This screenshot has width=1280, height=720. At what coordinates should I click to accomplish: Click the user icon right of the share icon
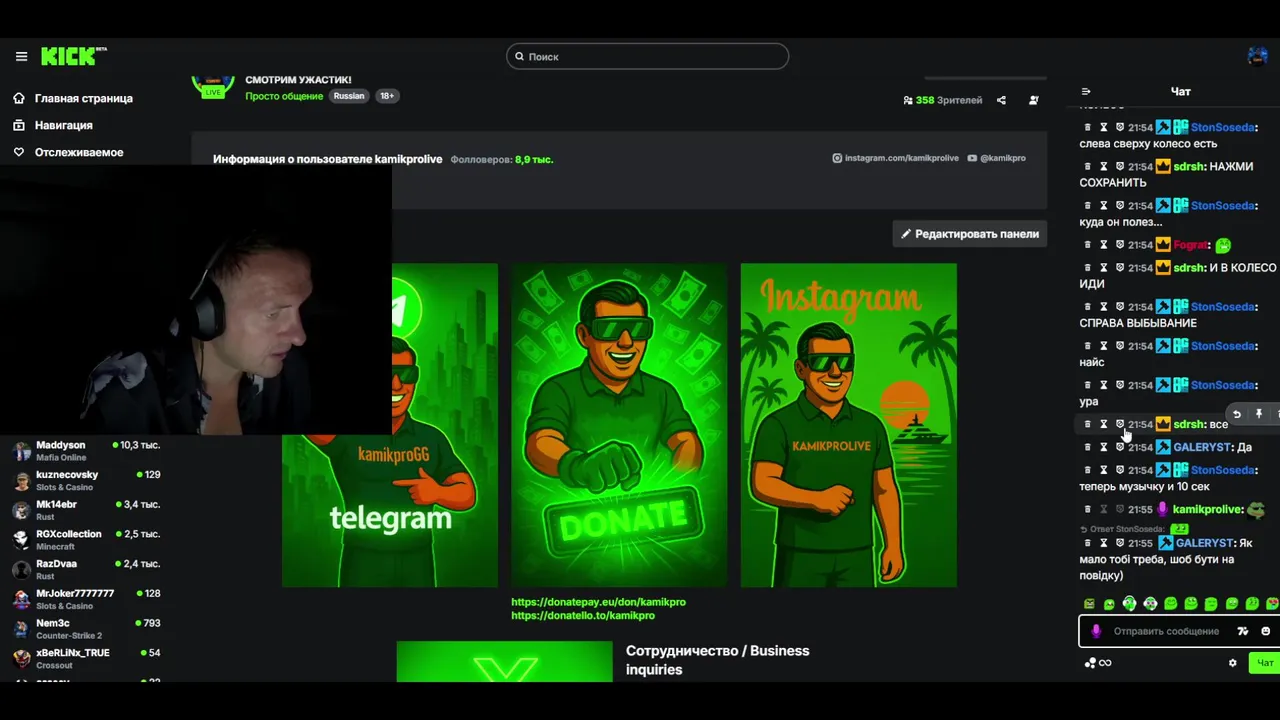[1034, 100]
